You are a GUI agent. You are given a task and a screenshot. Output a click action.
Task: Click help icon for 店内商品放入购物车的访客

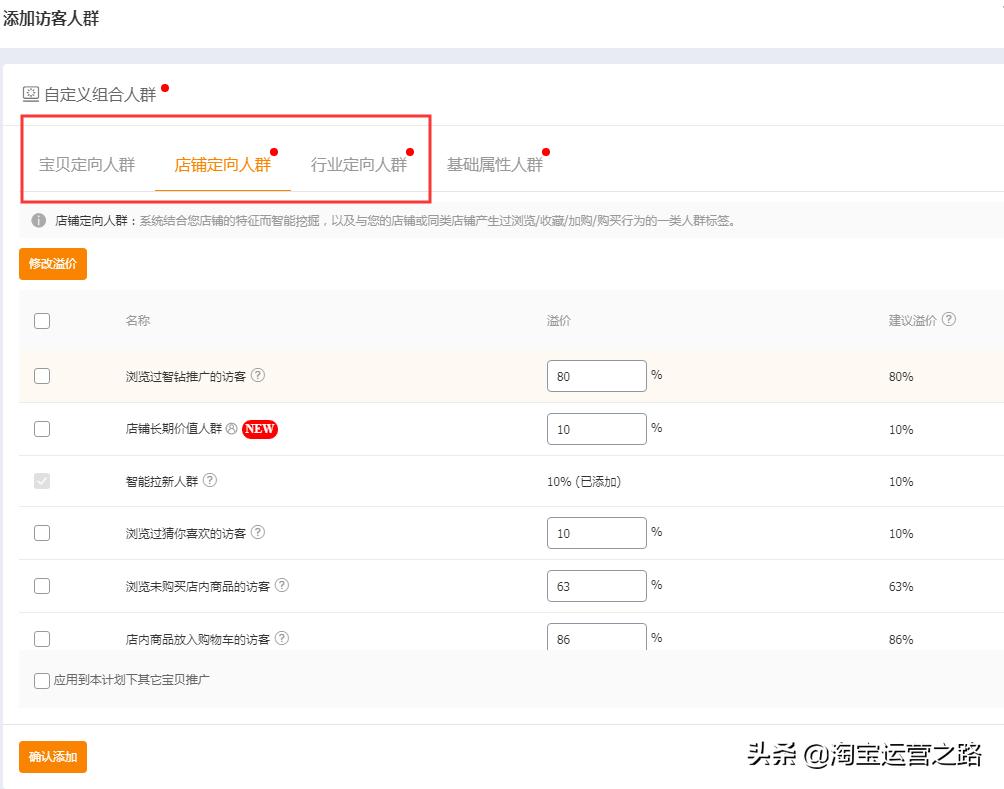tap(280, 637)
